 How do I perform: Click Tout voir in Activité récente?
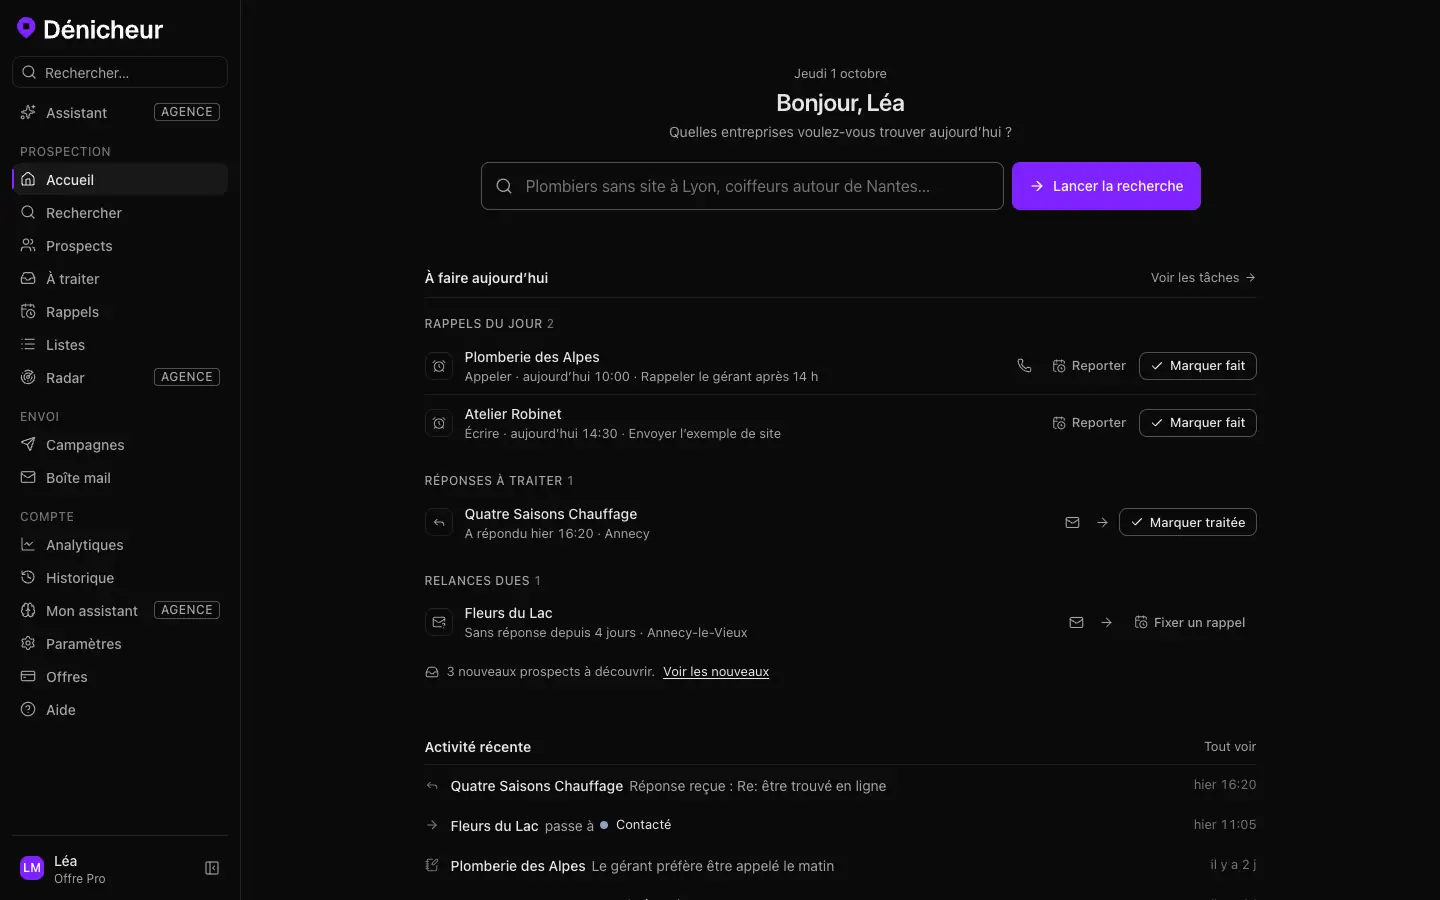coord(1230,747)
